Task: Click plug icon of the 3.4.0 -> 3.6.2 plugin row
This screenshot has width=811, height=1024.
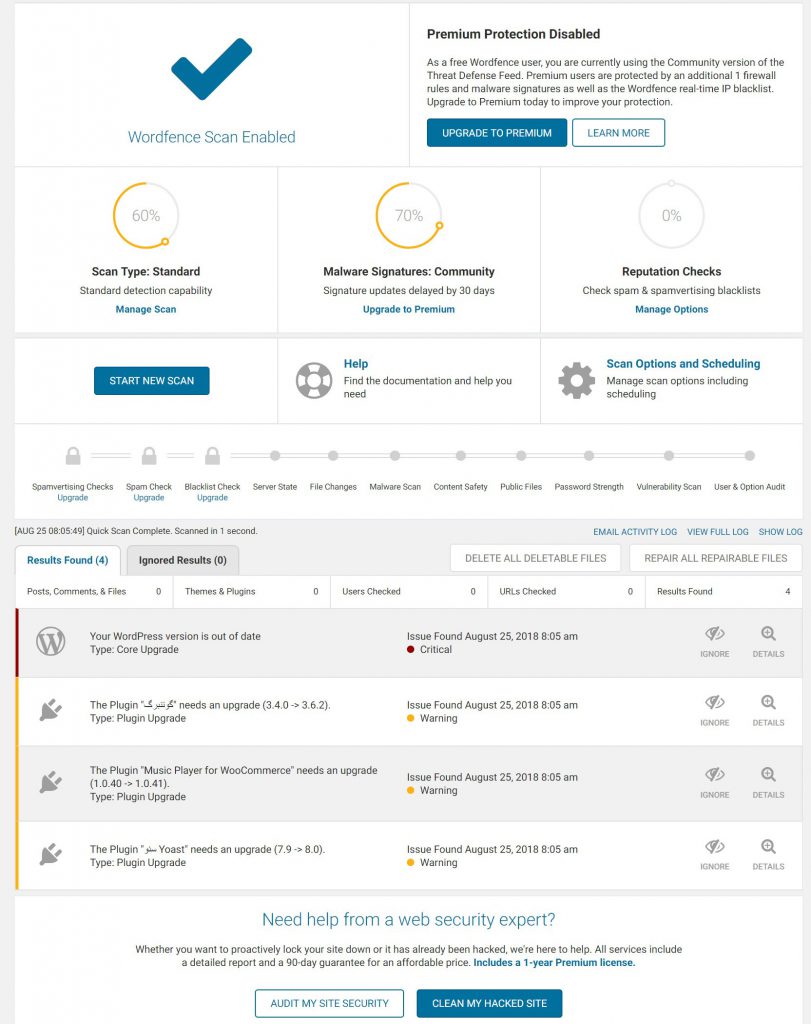Action: tap(51, 710)
